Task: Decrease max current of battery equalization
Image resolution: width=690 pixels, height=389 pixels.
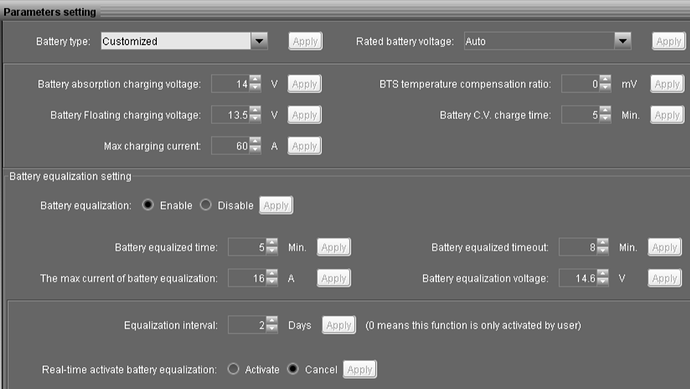Action: pyautogui.click(x=272, y=282)
